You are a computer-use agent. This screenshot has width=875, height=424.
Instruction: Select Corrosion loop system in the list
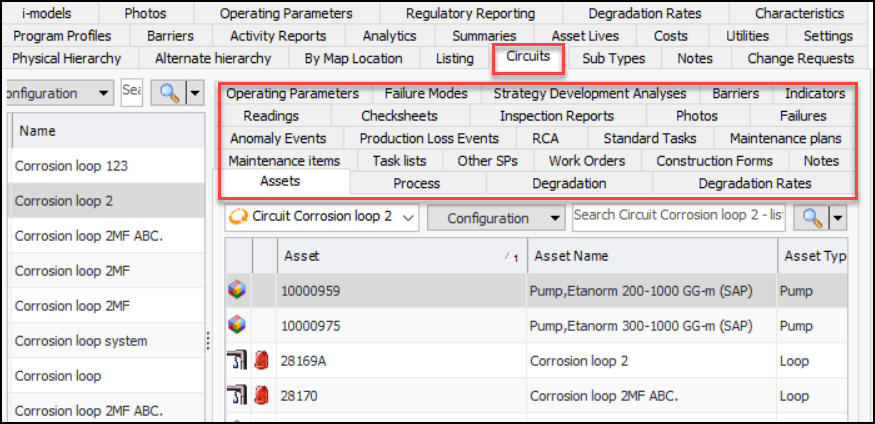[x=80, y=341]
